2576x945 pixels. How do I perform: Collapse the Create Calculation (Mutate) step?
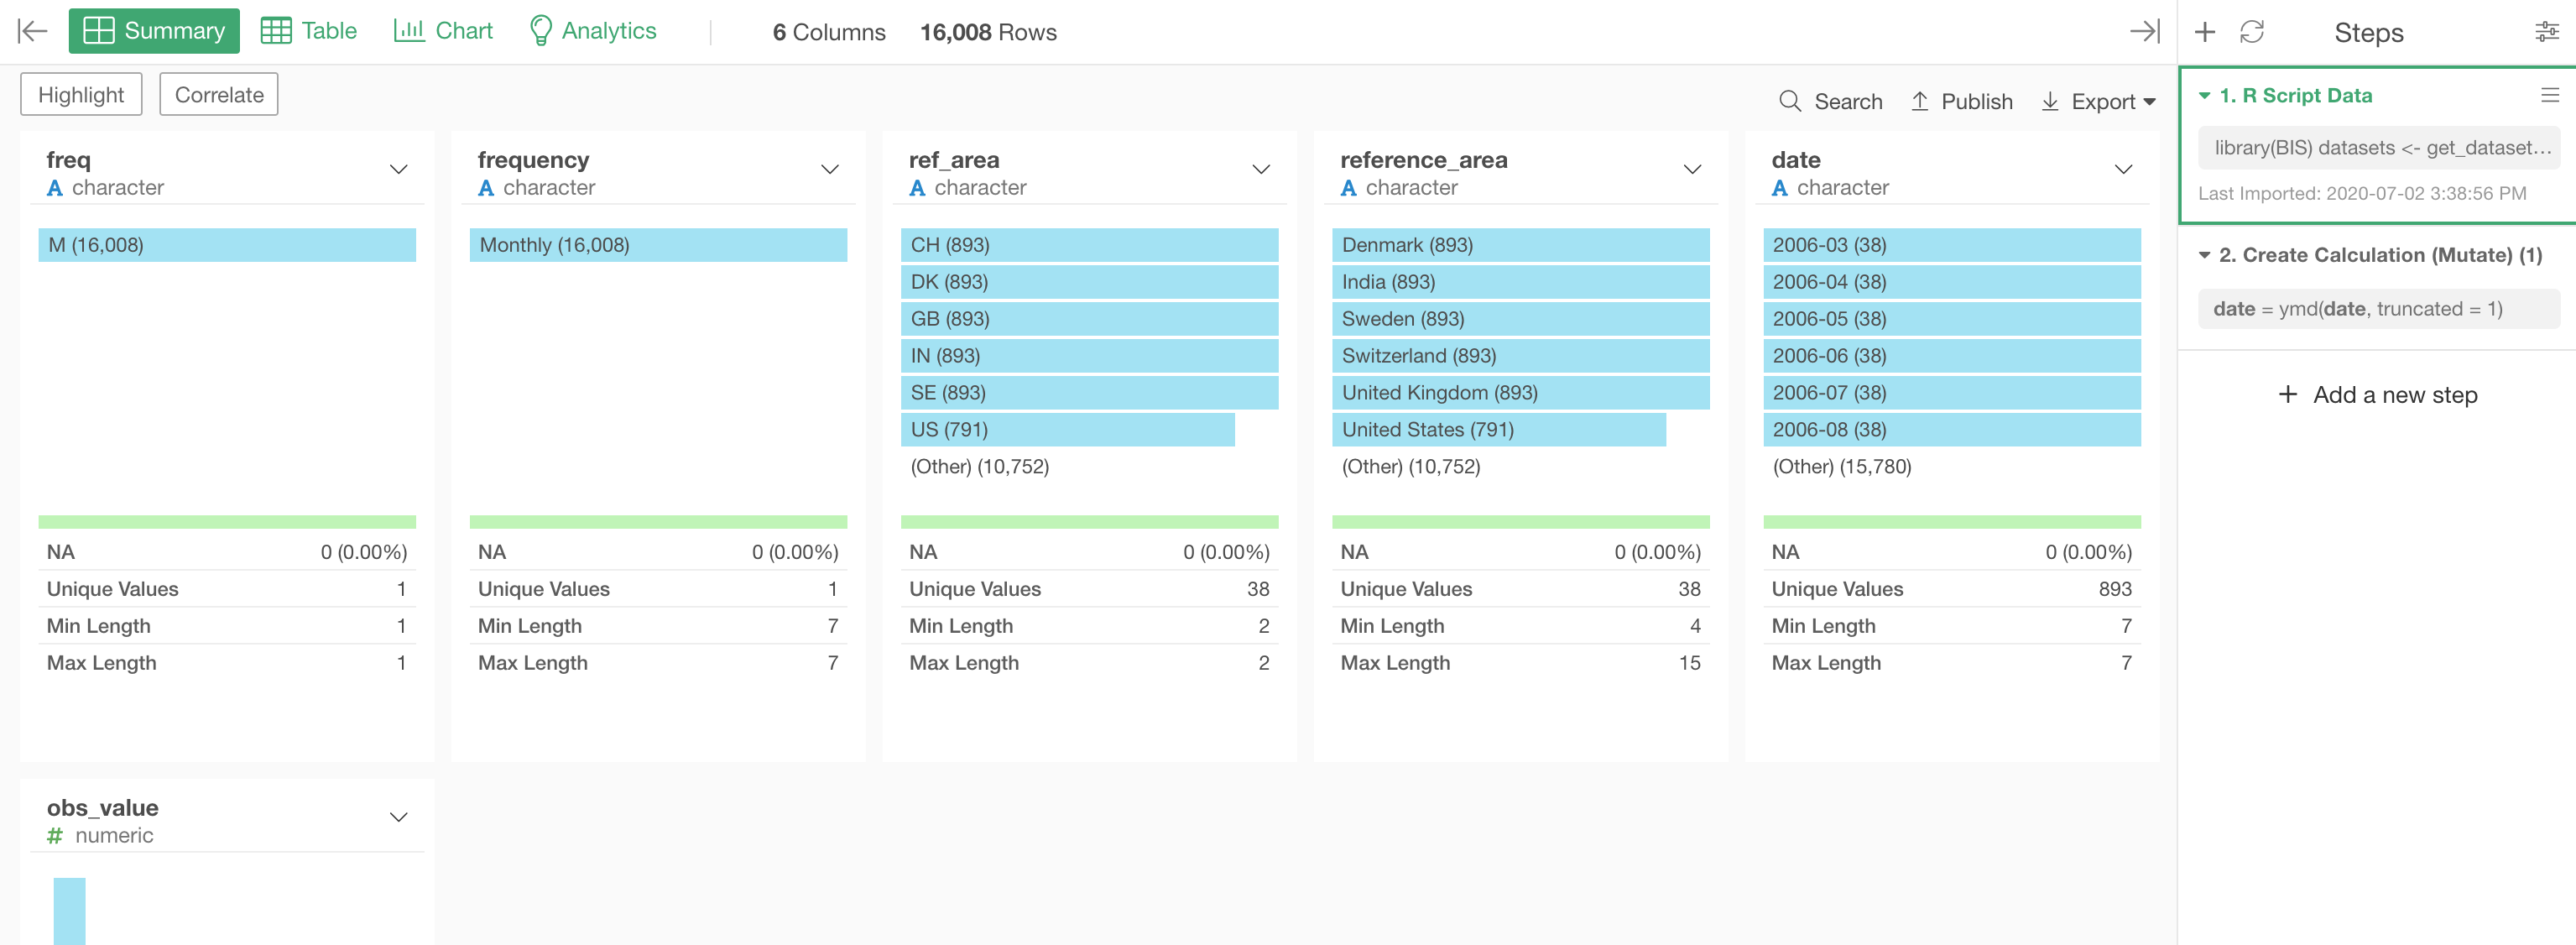(2205, 255)
